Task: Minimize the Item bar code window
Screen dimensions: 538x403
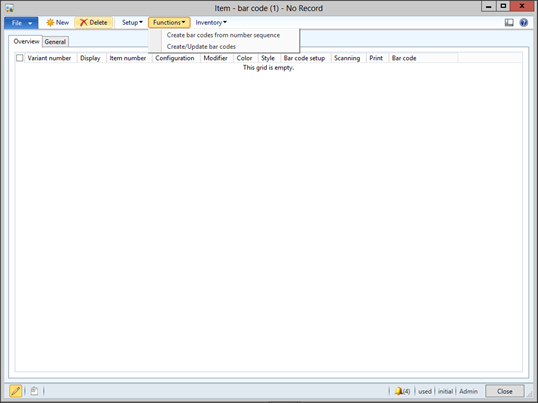Action: pyautogui.click(x=489, y=6)
